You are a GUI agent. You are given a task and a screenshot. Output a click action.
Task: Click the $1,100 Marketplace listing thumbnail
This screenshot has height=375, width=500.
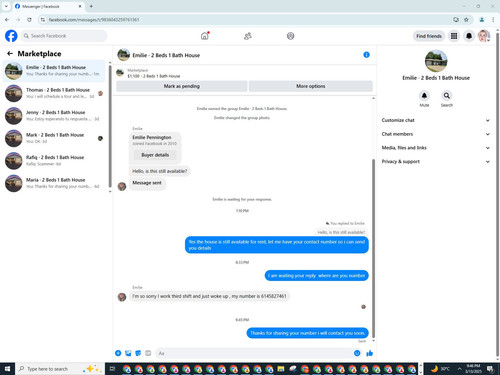click(x=120, y=72)
